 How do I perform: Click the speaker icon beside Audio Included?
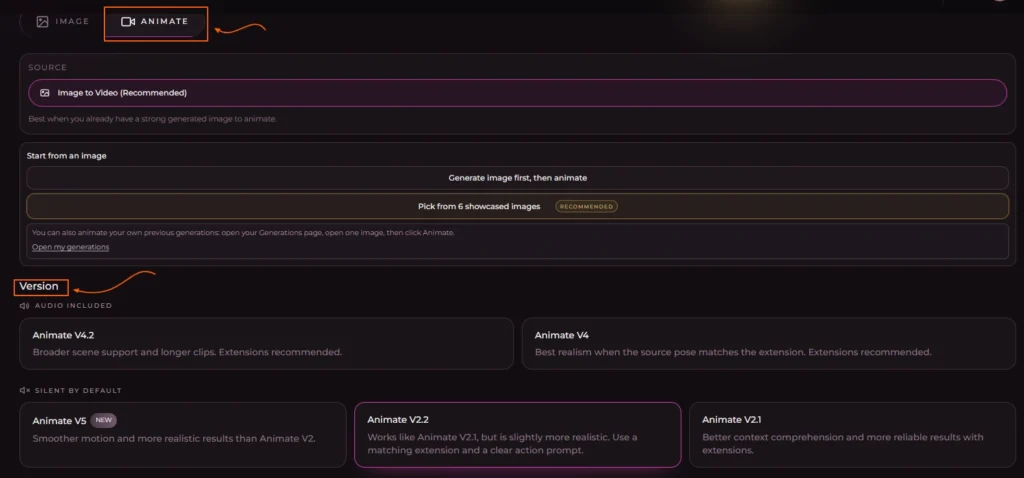(25, 306)
